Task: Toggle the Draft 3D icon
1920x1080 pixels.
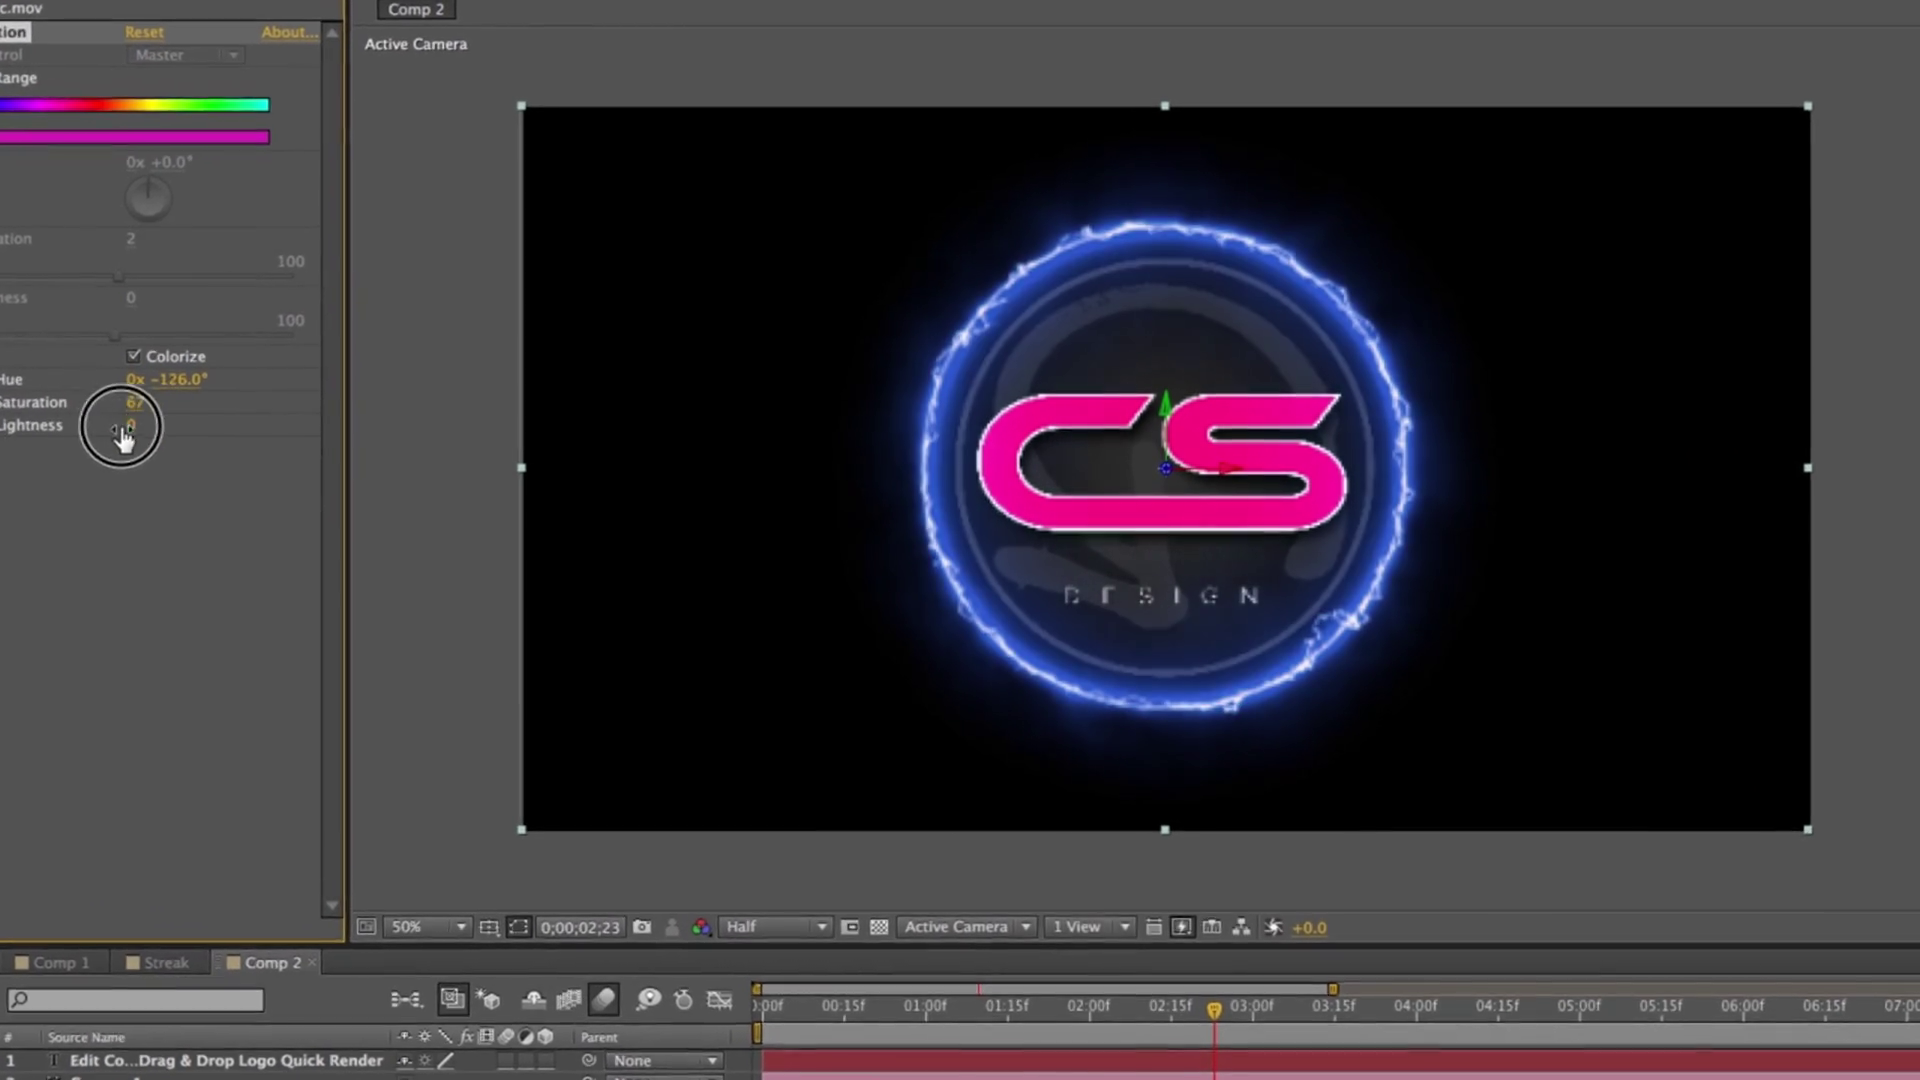Action: click(x=489, y=999)
